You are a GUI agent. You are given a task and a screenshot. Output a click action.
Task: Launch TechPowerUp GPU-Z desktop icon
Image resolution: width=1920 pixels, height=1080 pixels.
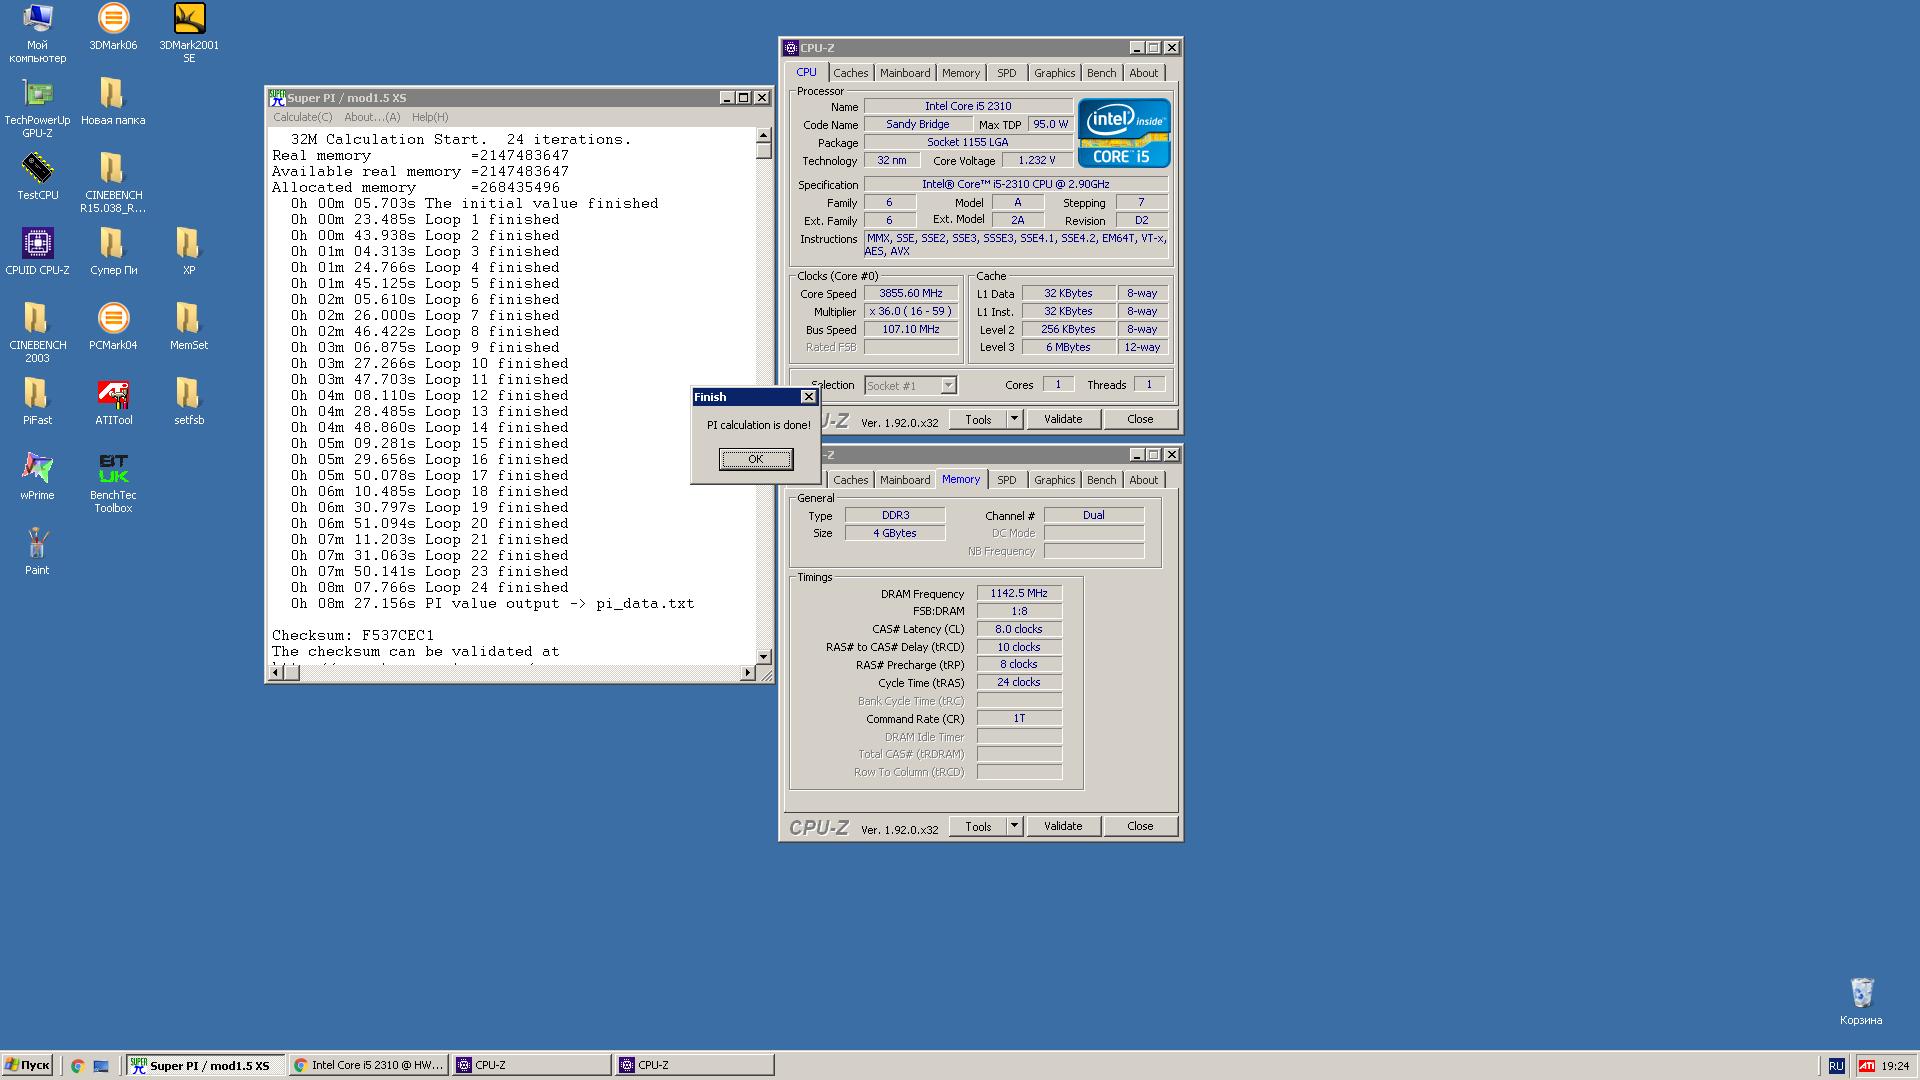37,108
